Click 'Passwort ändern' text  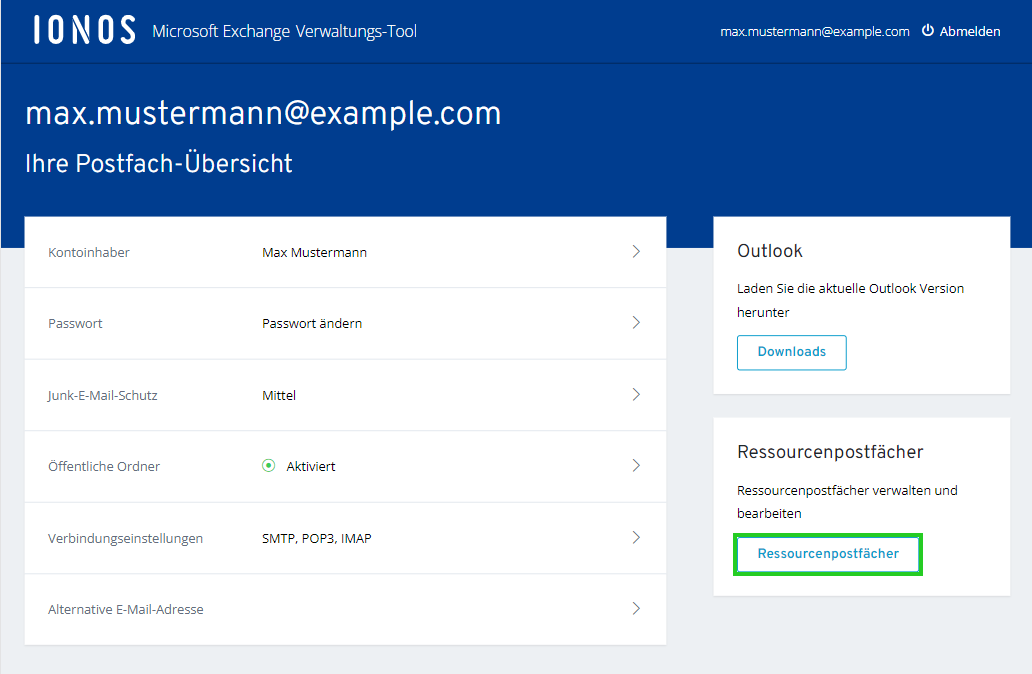pos(312,323)
